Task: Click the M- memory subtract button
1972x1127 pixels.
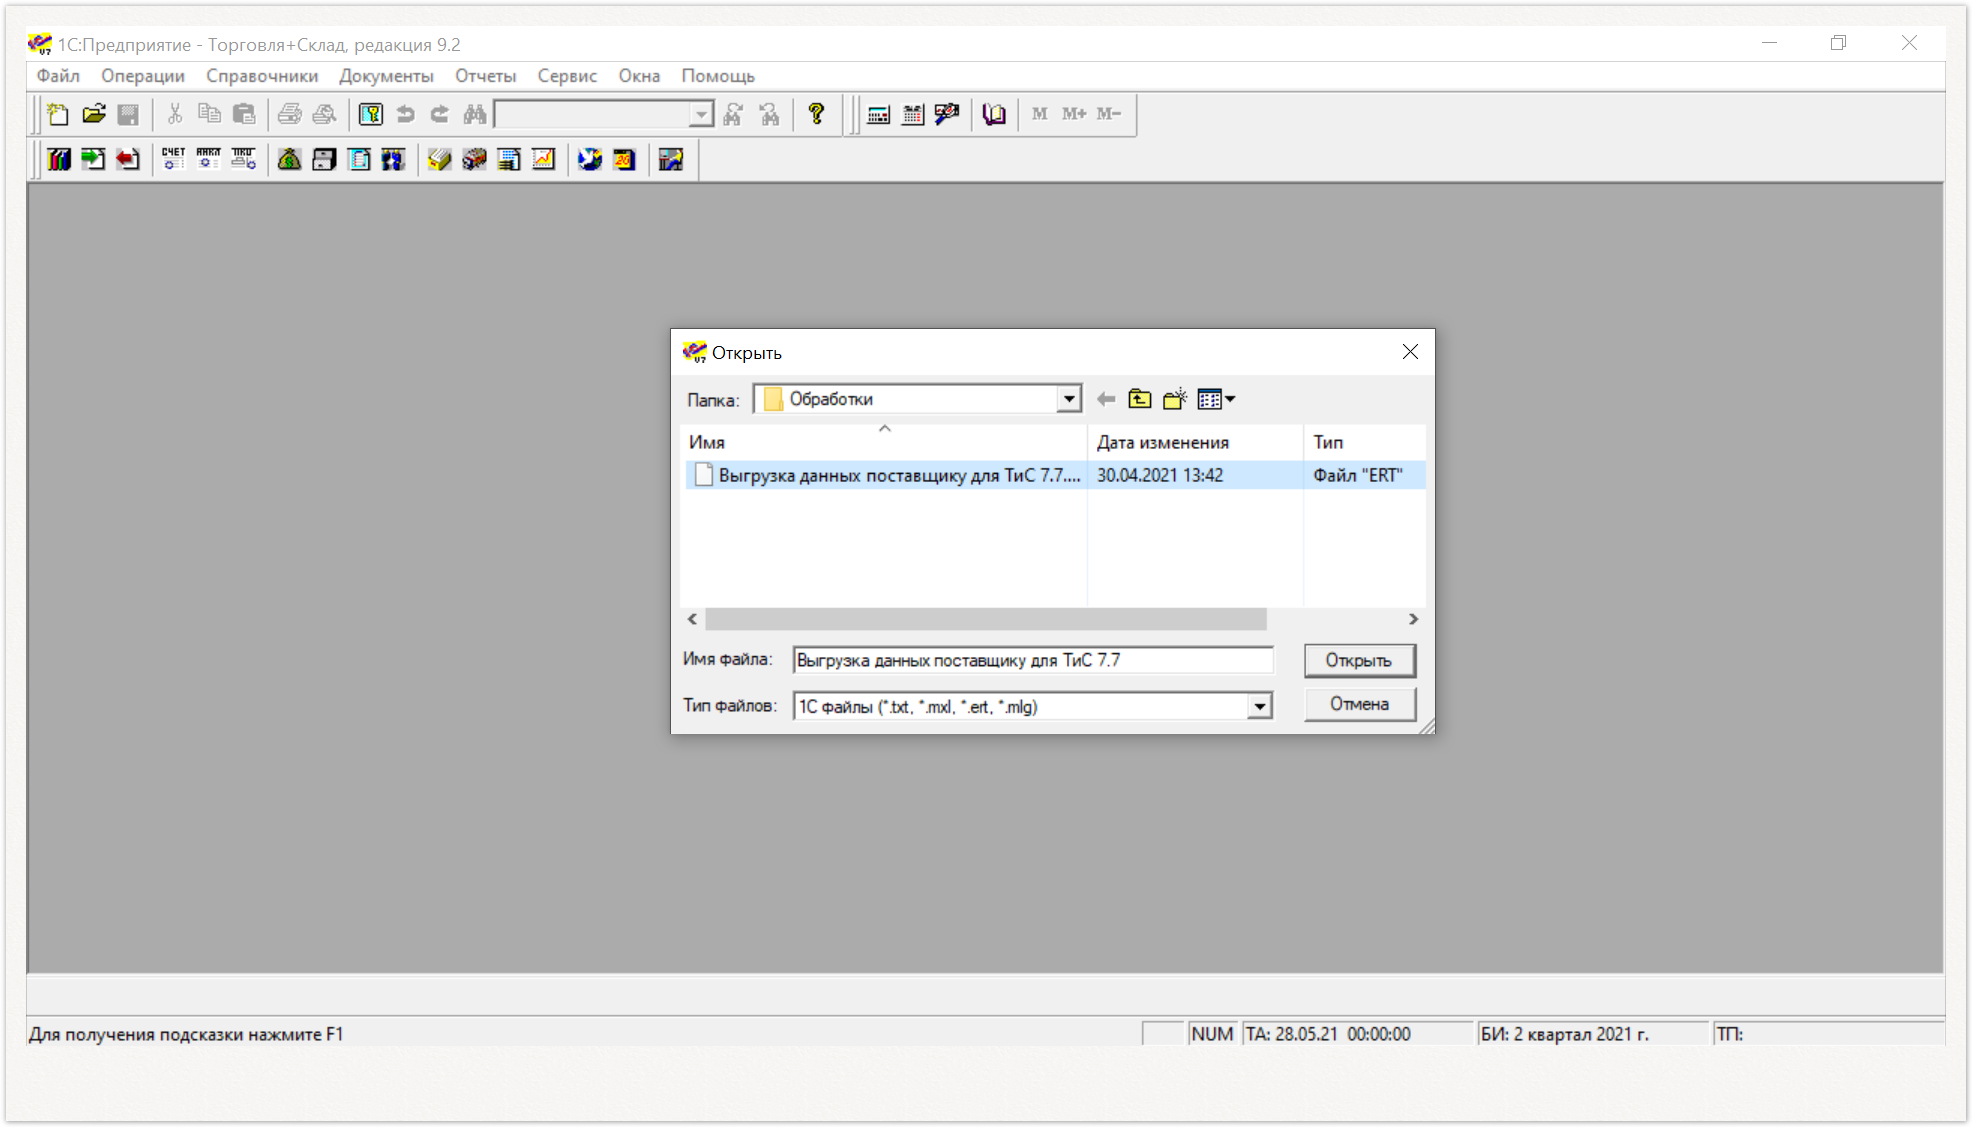Action: [1108, 114]
